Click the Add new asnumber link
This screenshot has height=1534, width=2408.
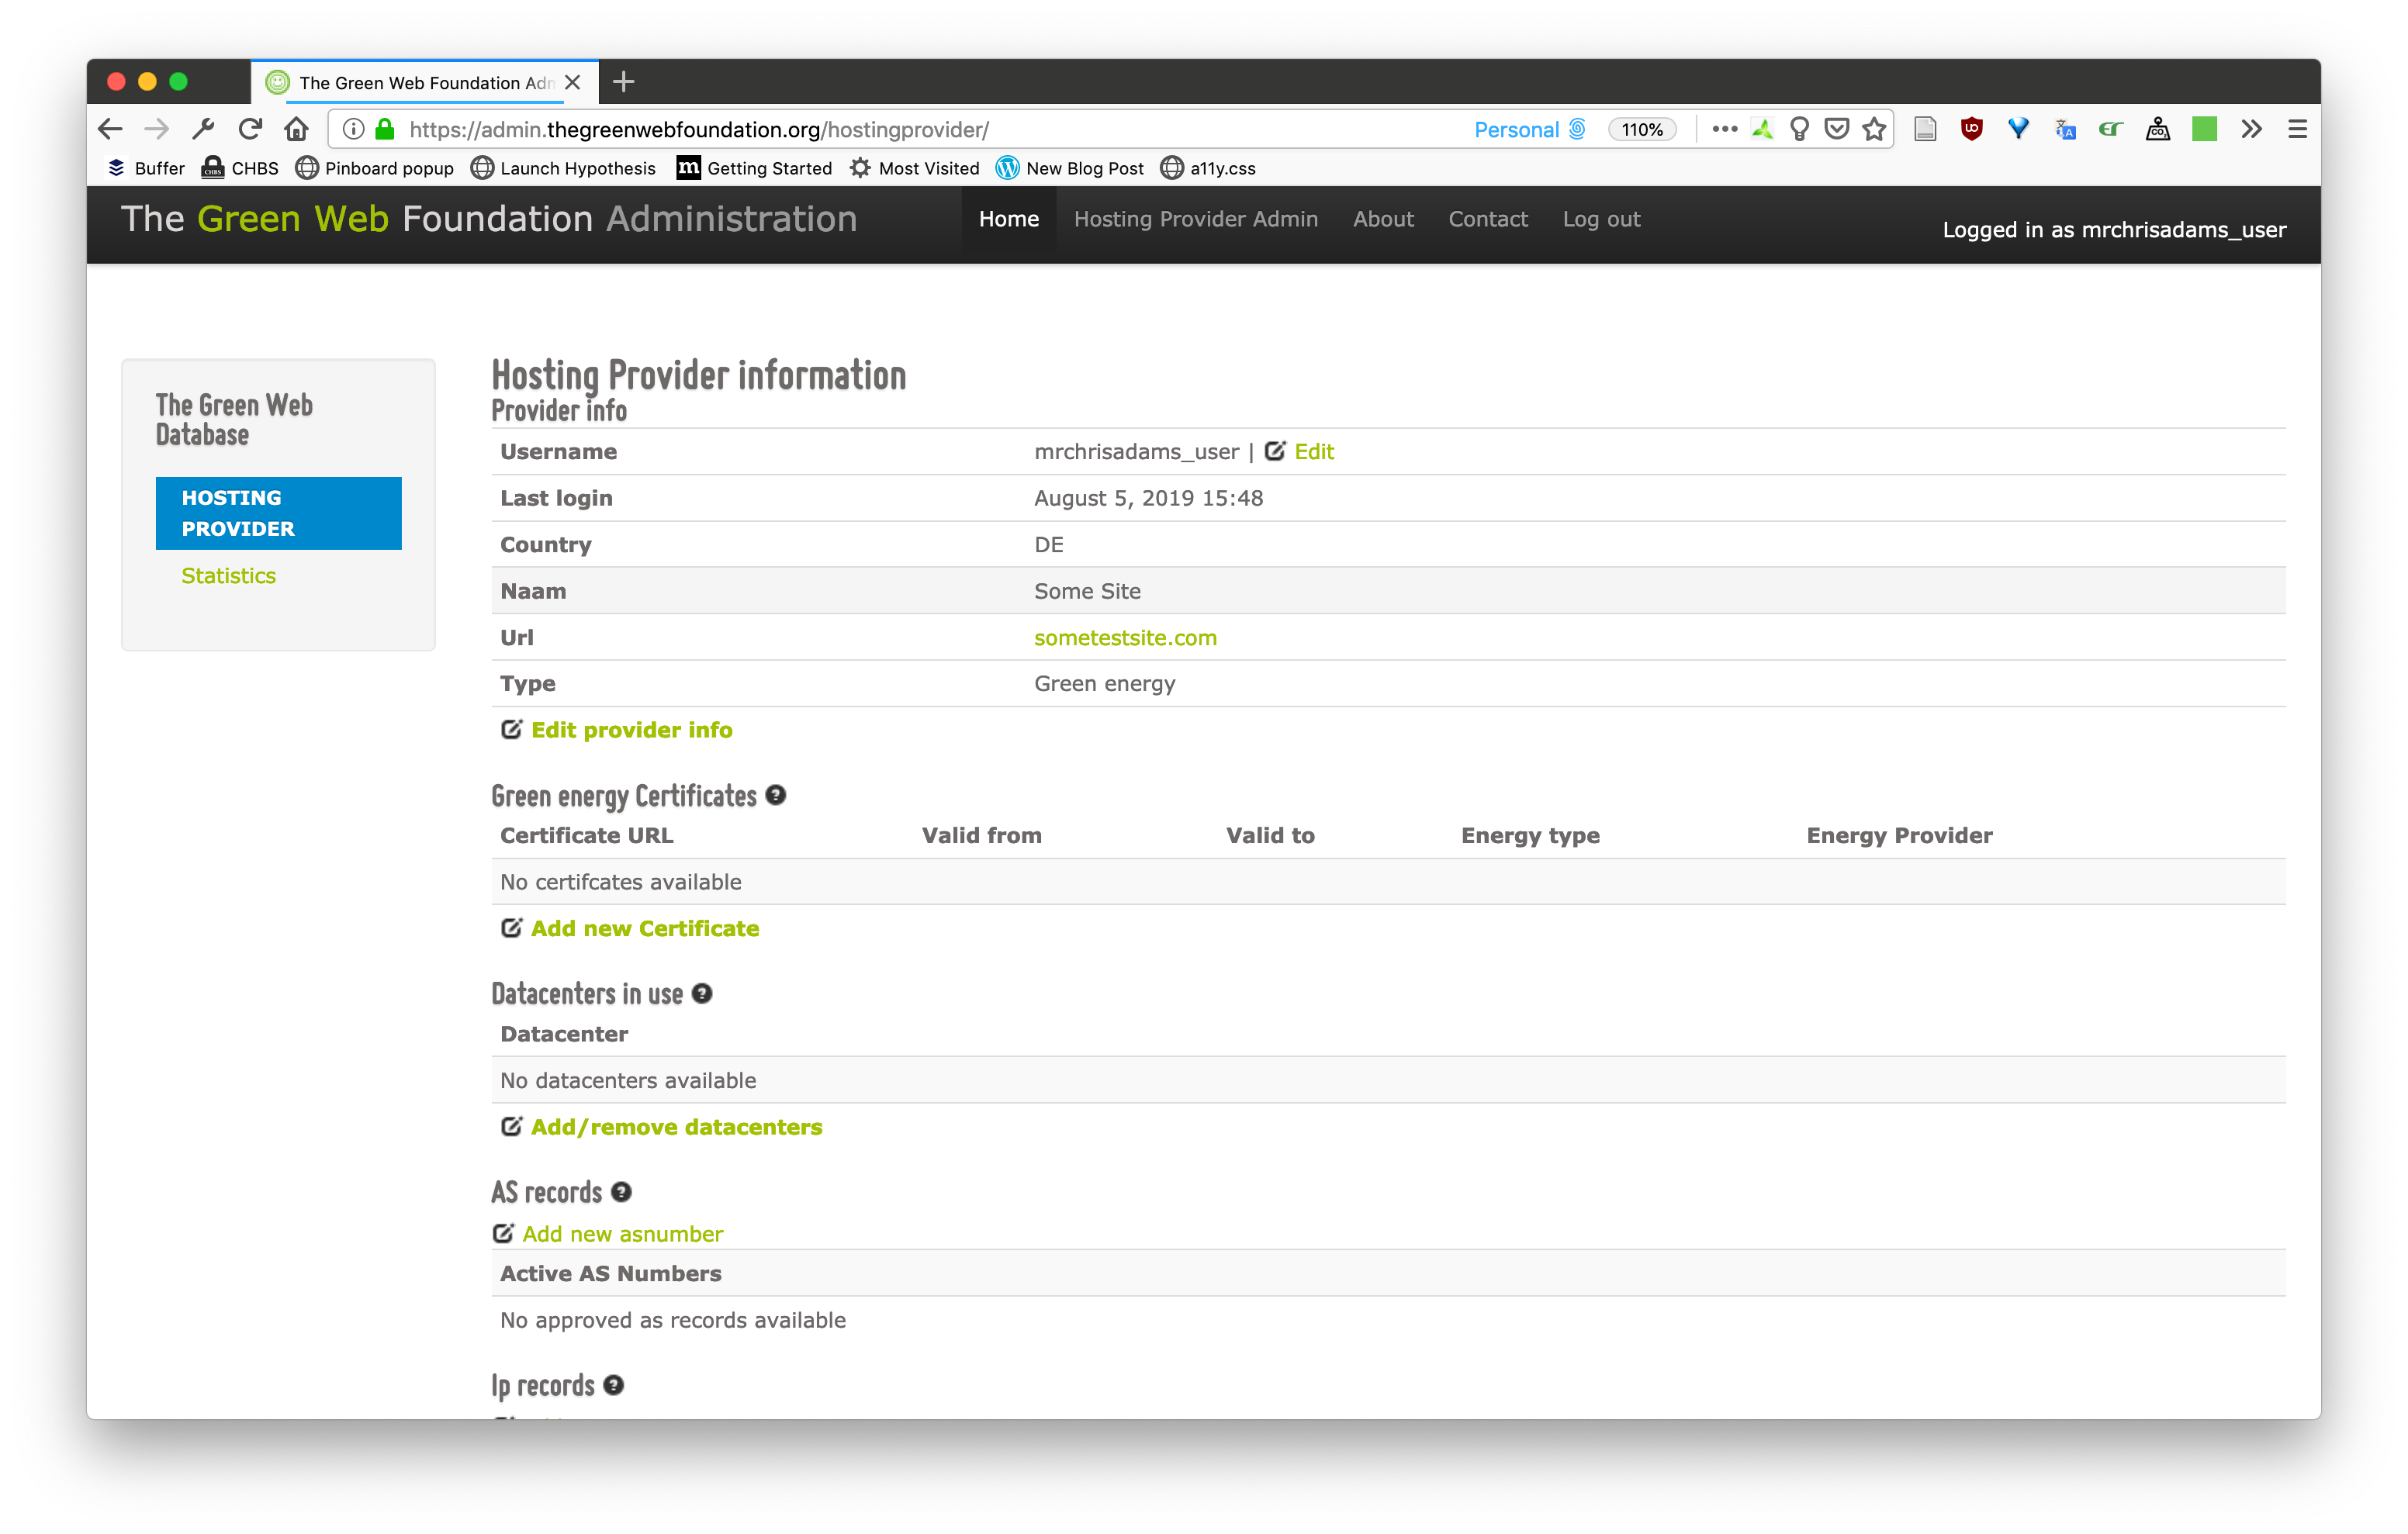[623, 1234]
